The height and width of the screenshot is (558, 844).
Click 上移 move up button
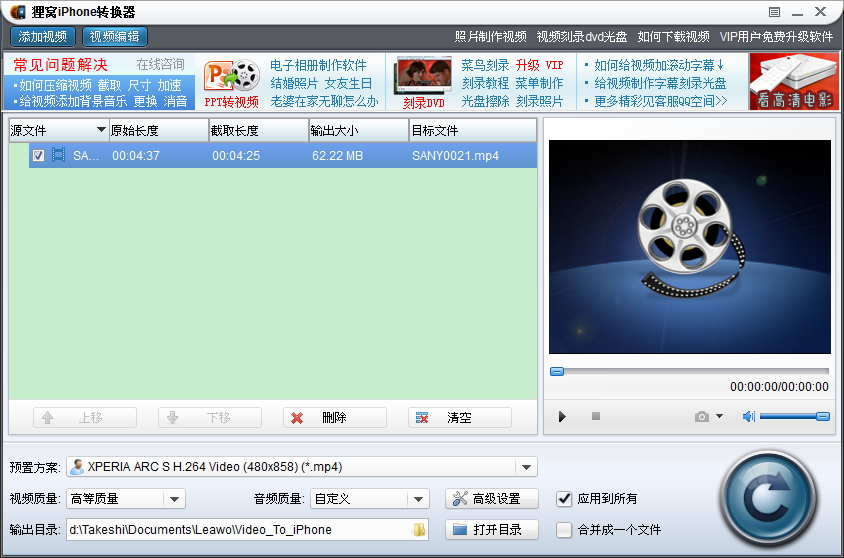(85, 418)
